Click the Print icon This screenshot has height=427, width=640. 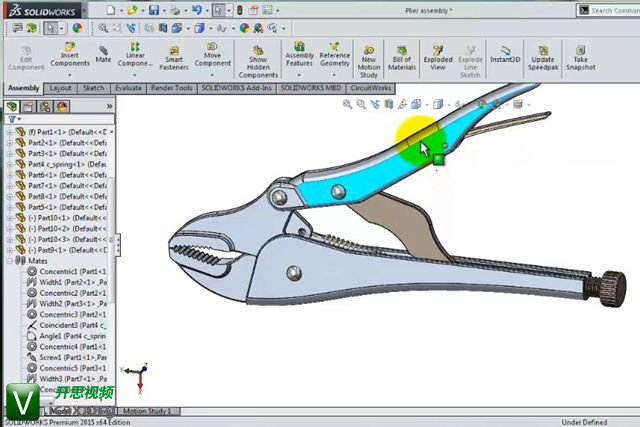tap(176, 10)
